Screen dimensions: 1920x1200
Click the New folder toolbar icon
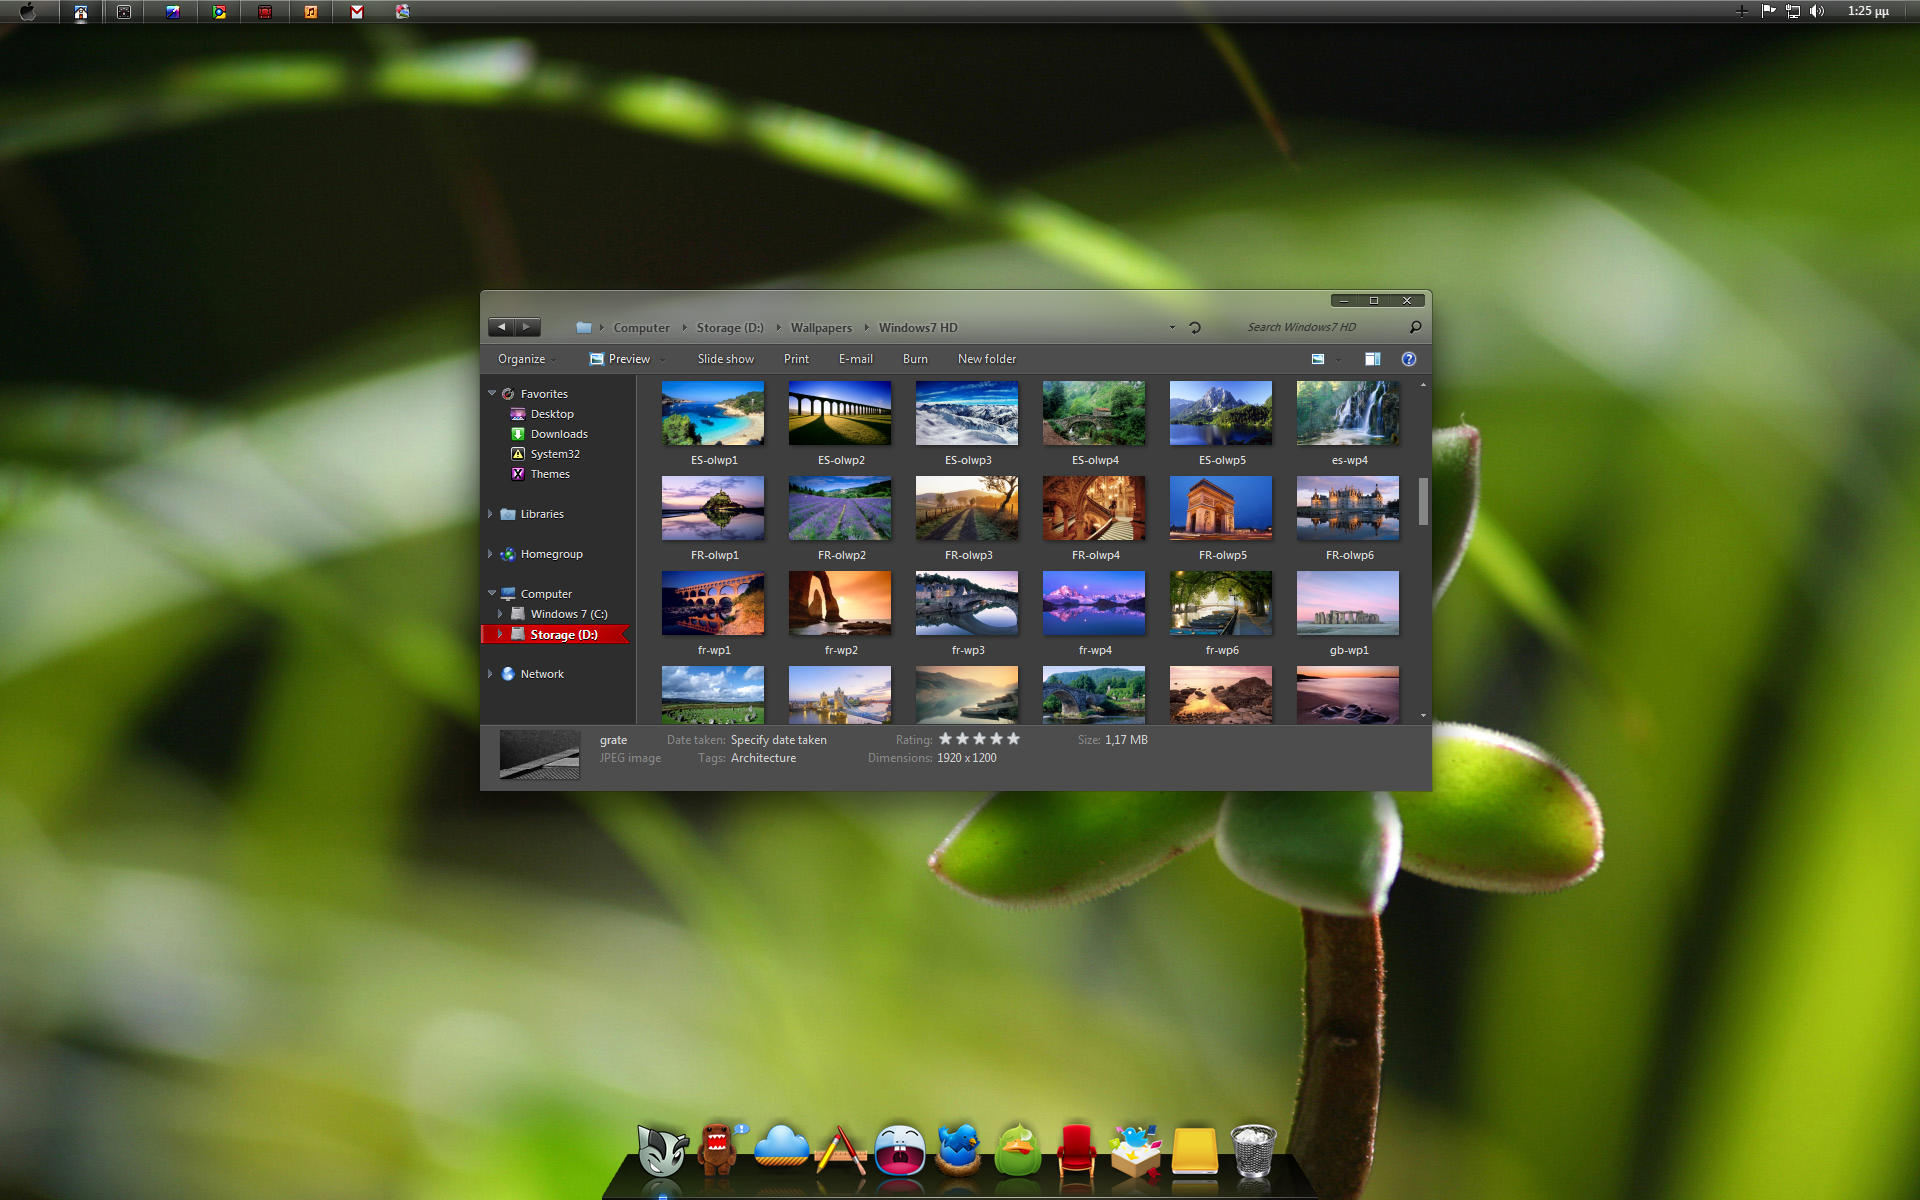987,358
